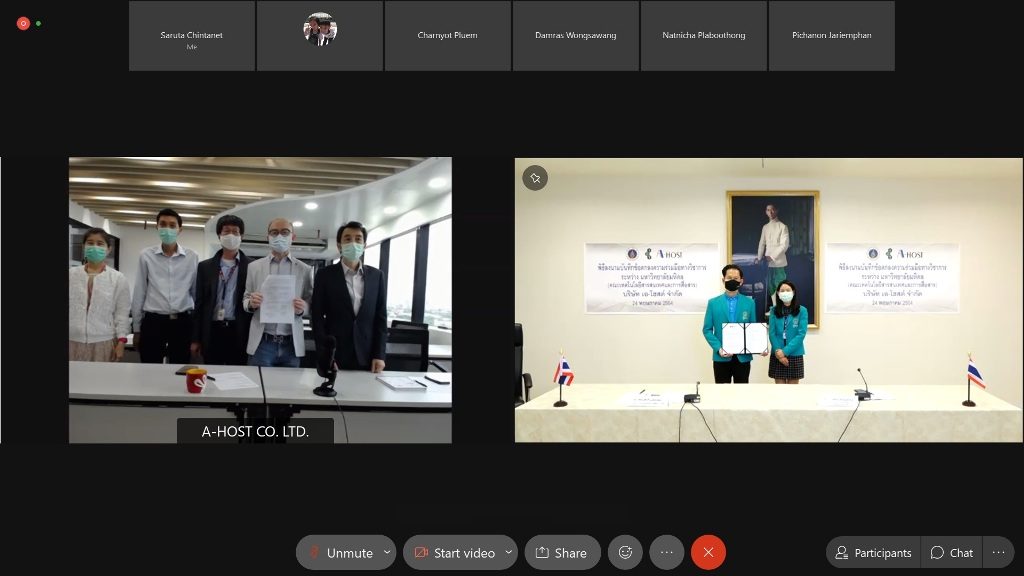Open the Participants panel
This screenshot has height=576, width=1024.
874,552
